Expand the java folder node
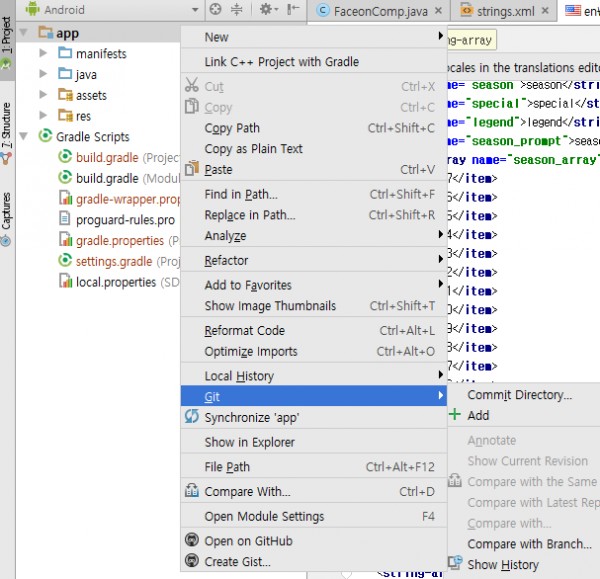Image resolution: width=600 pixels, height=579 pixels. (x=43, y=73)
